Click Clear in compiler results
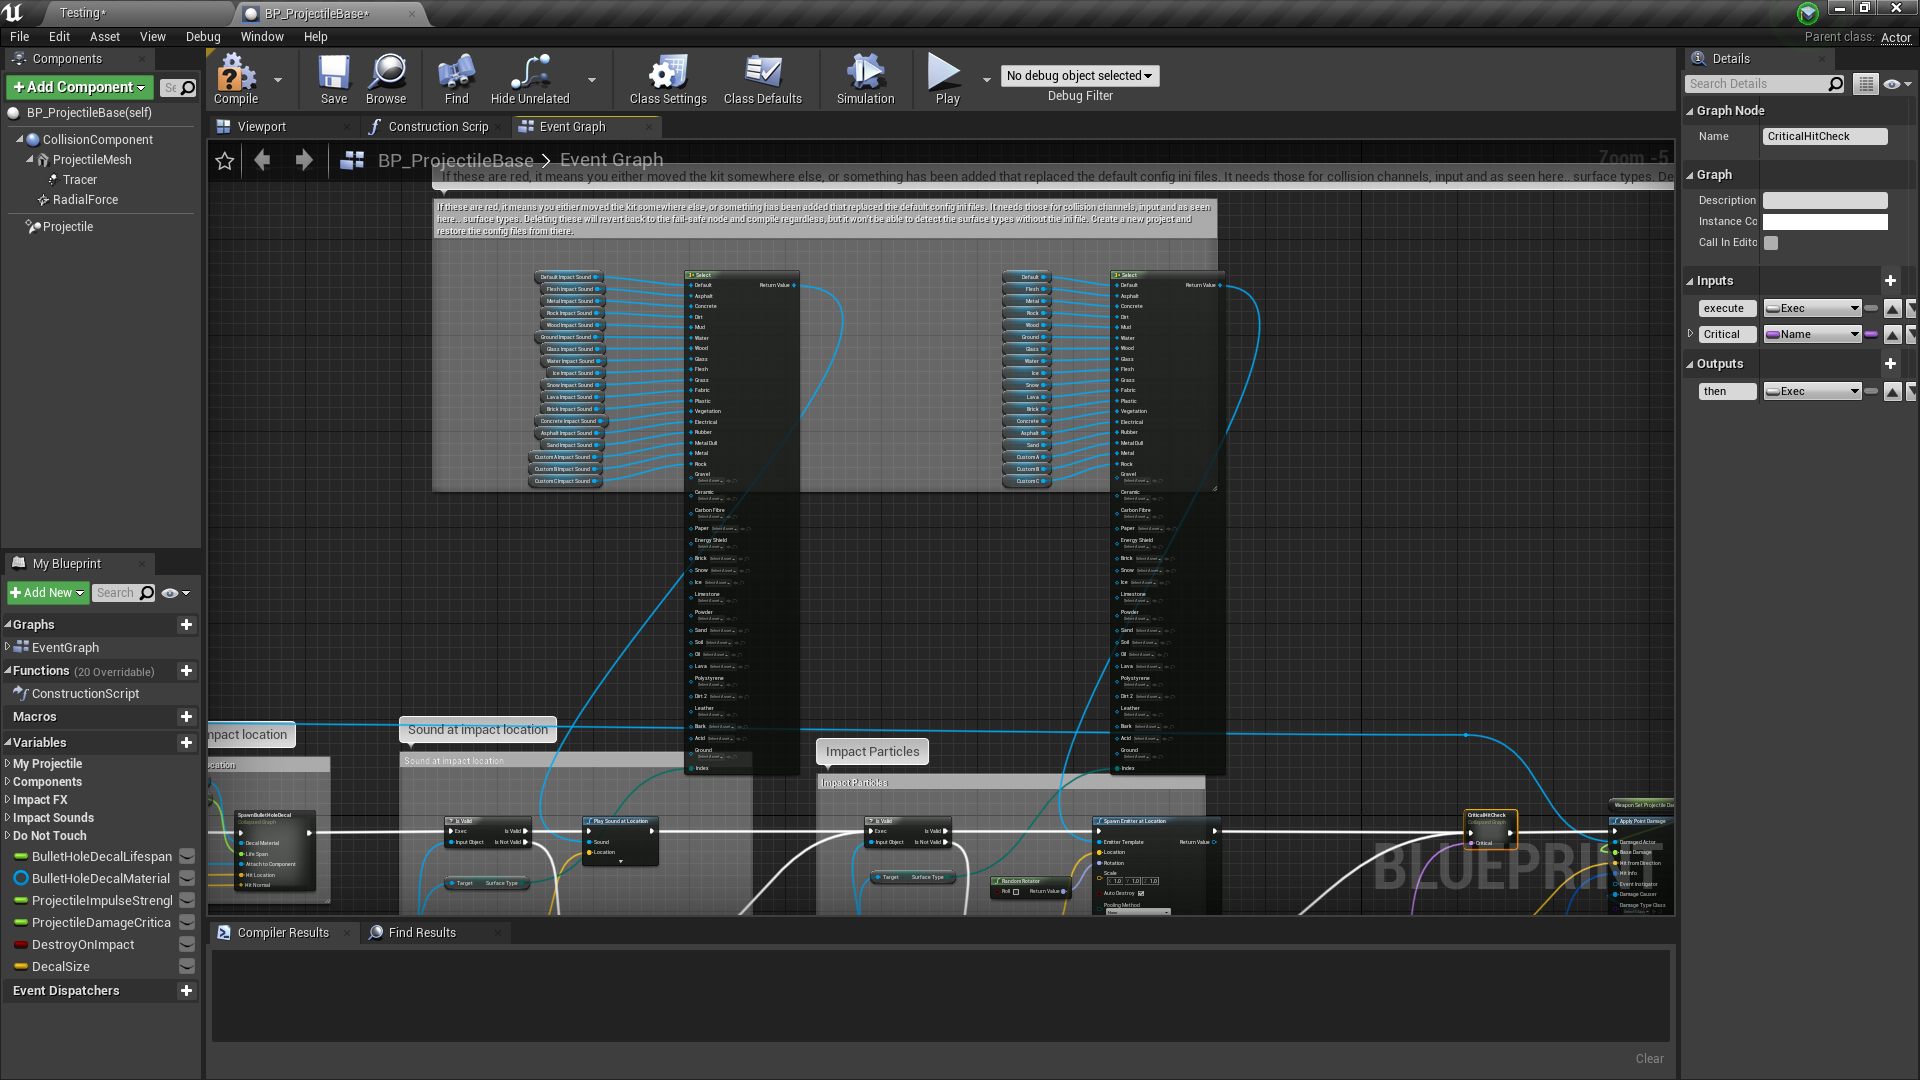 pos(1649,1059)
